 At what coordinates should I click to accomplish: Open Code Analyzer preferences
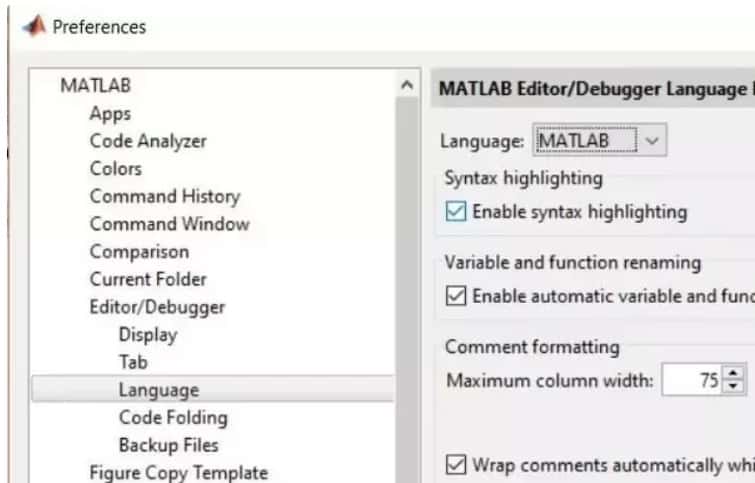click(148, 141)
